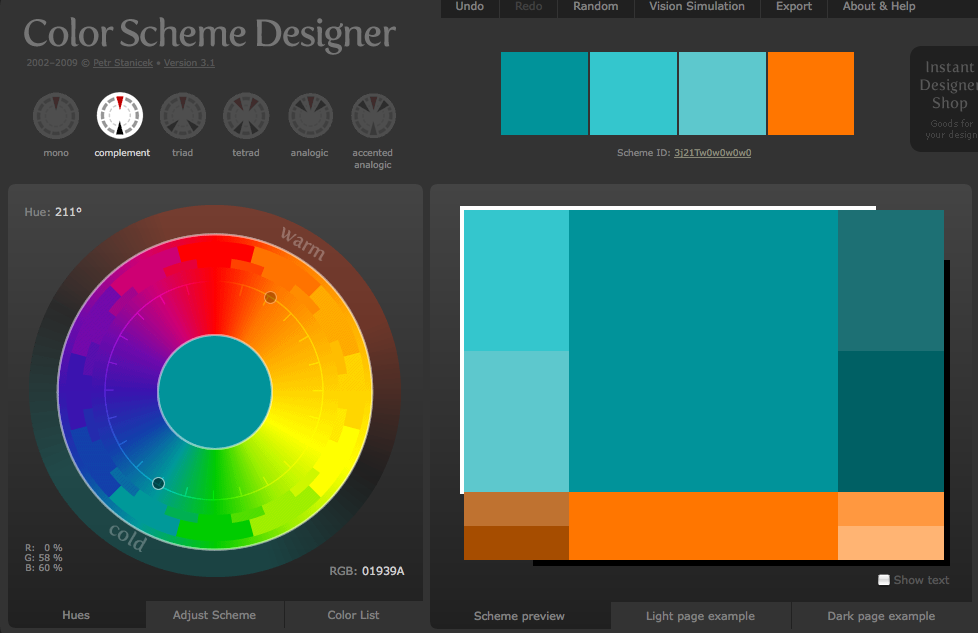This screenshot has width=978, height=633.
Task: Open the Color List tab
Action: 353,615
